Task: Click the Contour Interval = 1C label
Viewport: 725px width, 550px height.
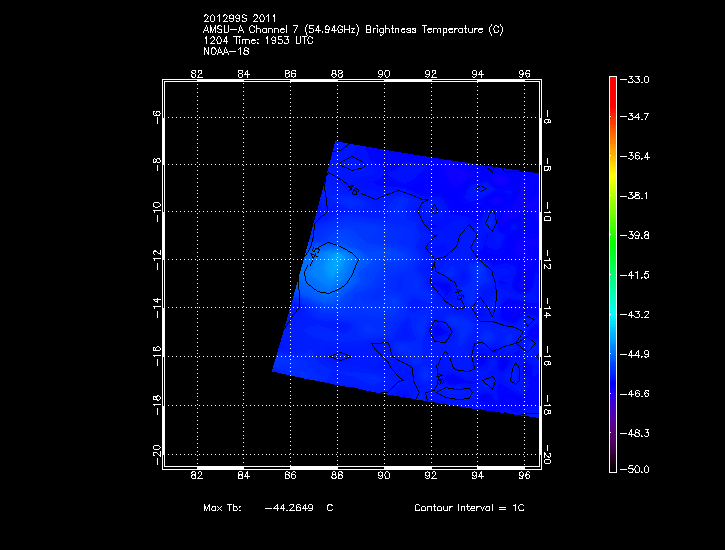Action: (x=469, y=508)
